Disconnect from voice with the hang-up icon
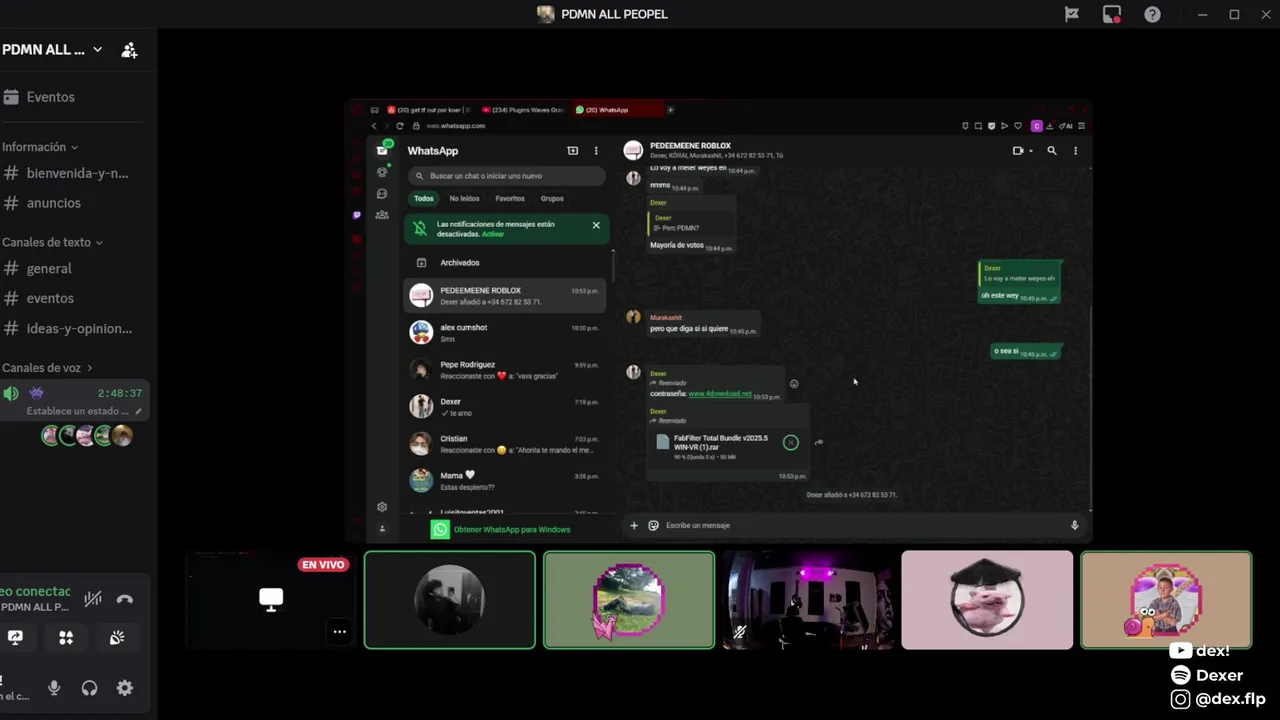 tap(125, 599)
